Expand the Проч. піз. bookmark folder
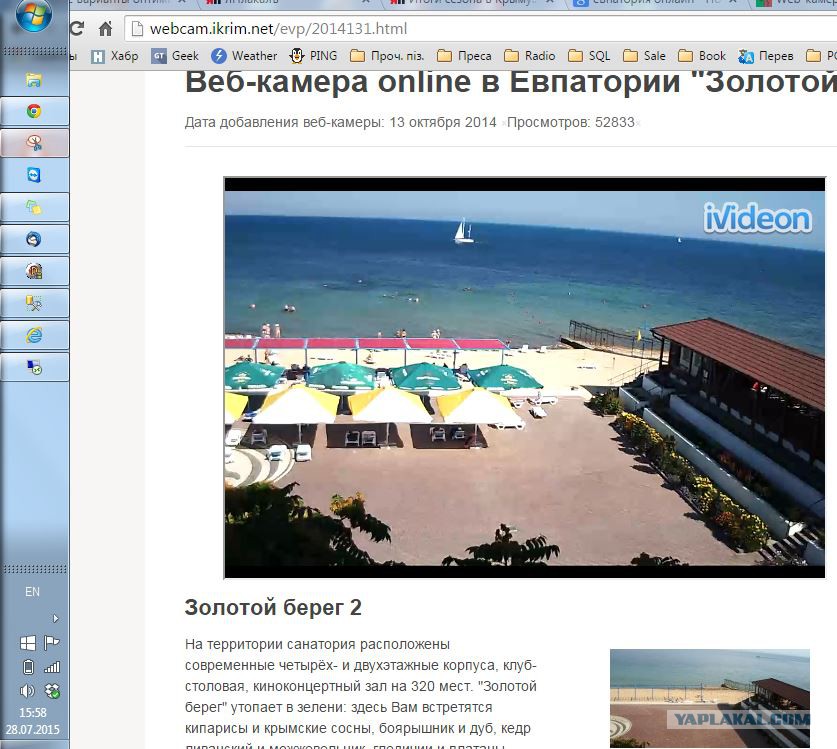This screenshot has height=749, width=837. click(388, 56)
